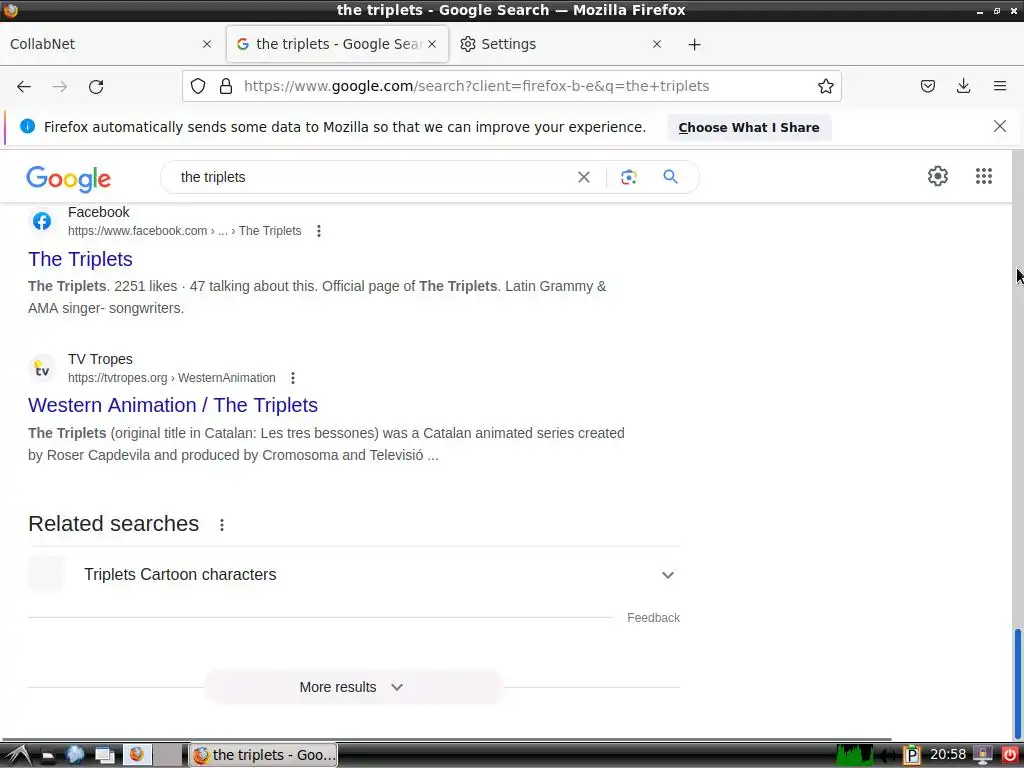Close the CollabNet tab
Viewport: 1024px width, 768px height.
[207, 44]
